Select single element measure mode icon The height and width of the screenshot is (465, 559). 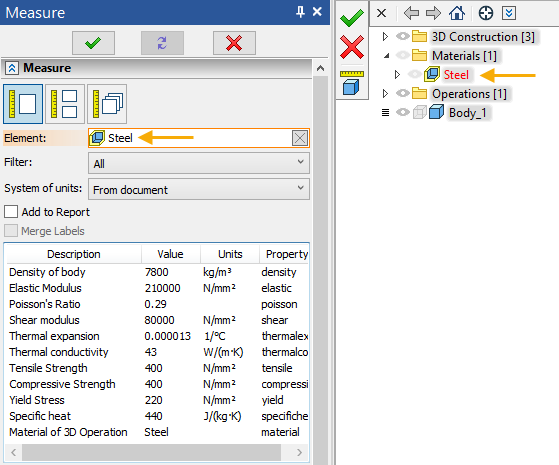click(x=23, y=104)
